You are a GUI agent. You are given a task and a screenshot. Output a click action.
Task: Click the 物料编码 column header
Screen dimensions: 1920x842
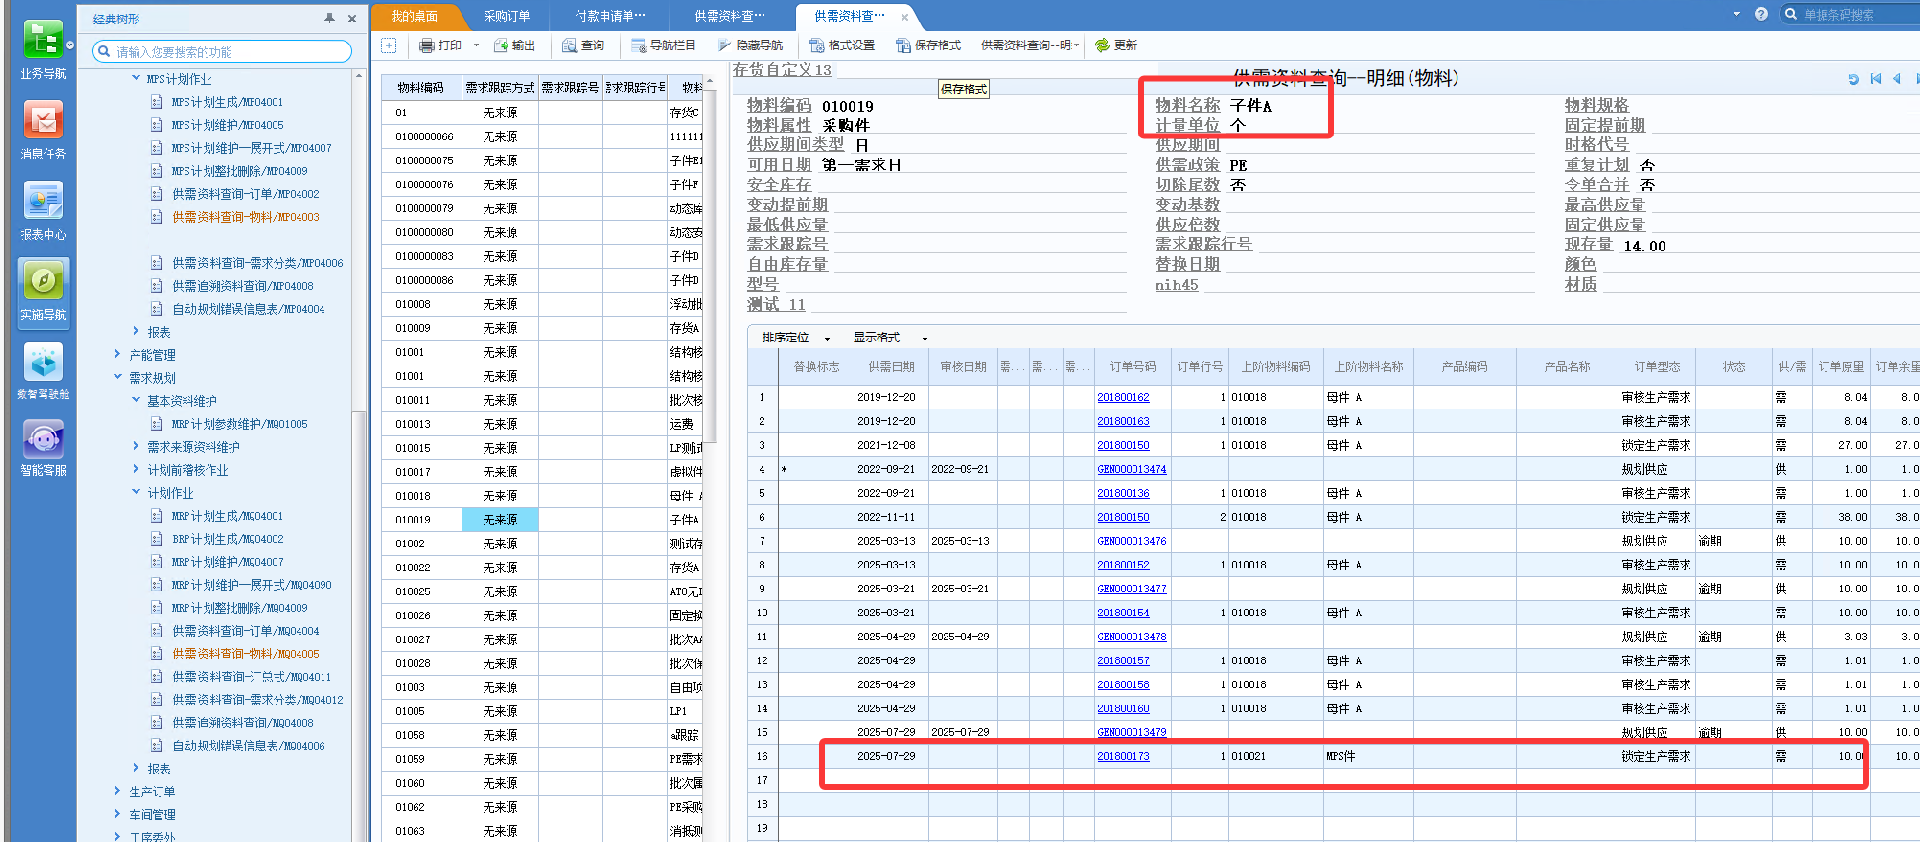point(421,88)
